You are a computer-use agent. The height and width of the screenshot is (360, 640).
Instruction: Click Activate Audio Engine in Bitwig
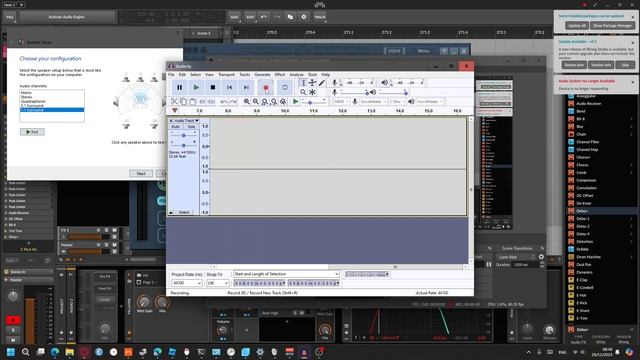pos(67,17)
